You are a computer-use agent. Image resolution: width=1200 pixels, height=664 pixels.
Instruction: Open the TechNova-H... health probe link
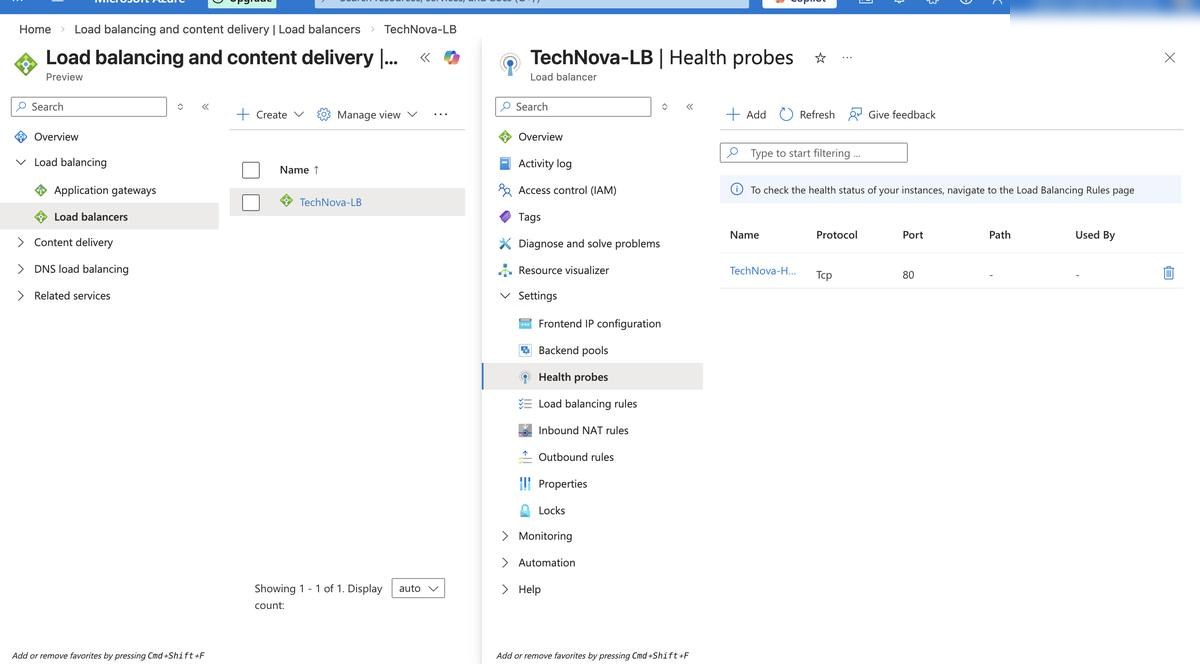[763, 270]
